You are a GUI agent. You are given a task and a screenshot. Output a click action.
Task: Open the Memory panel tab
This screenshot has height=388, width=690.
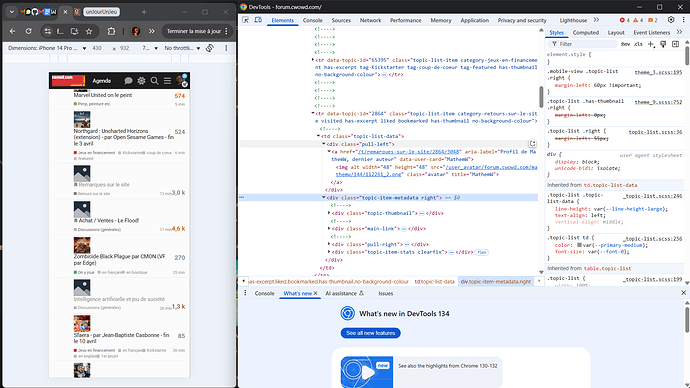441,20
